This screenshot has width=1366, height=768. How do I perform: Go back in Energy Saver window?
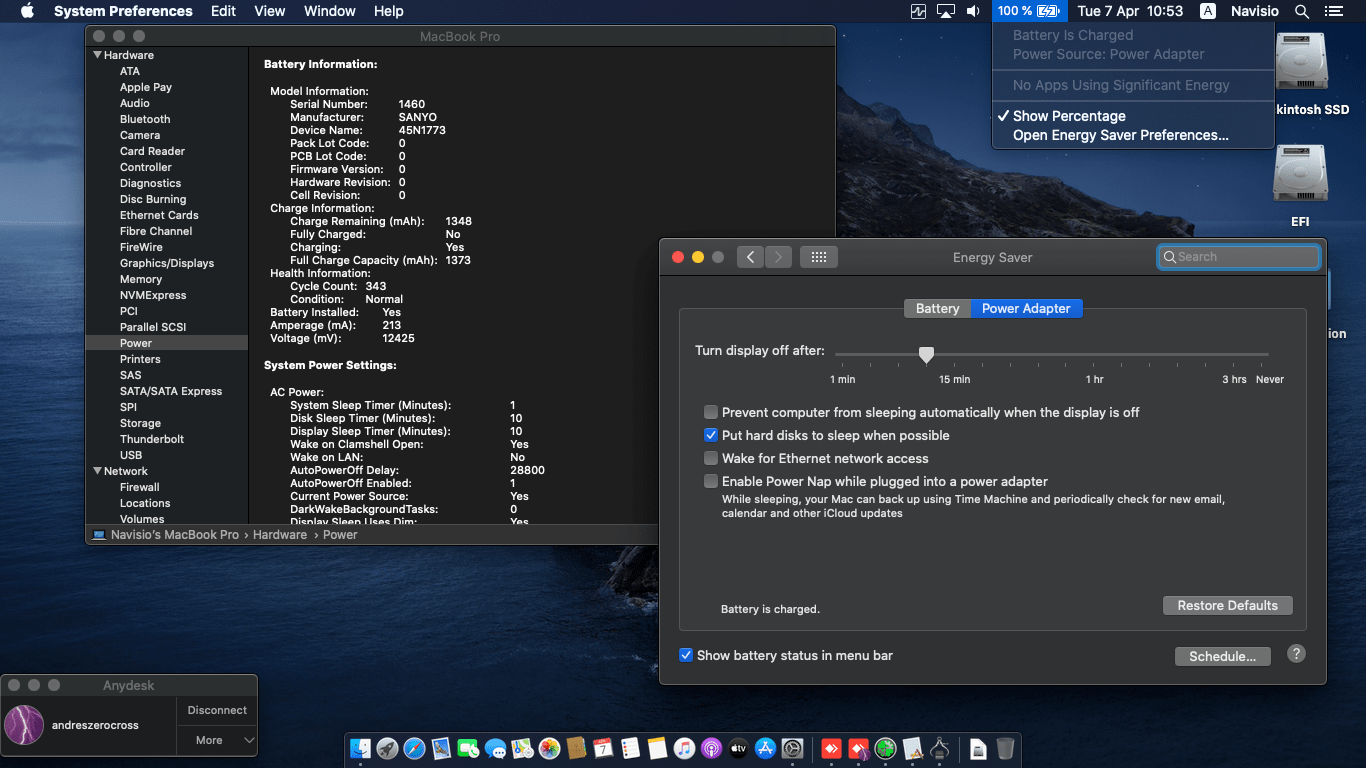[750, 257]
